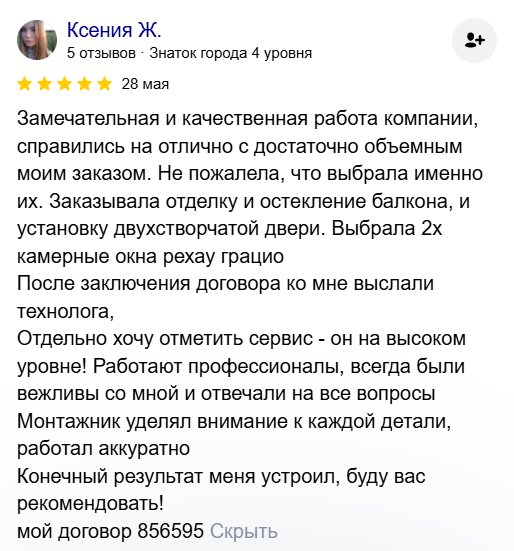The image size is (514, 551).
Task: Click the 'рекомендовать!' text line
Action: tap(90, 504)
